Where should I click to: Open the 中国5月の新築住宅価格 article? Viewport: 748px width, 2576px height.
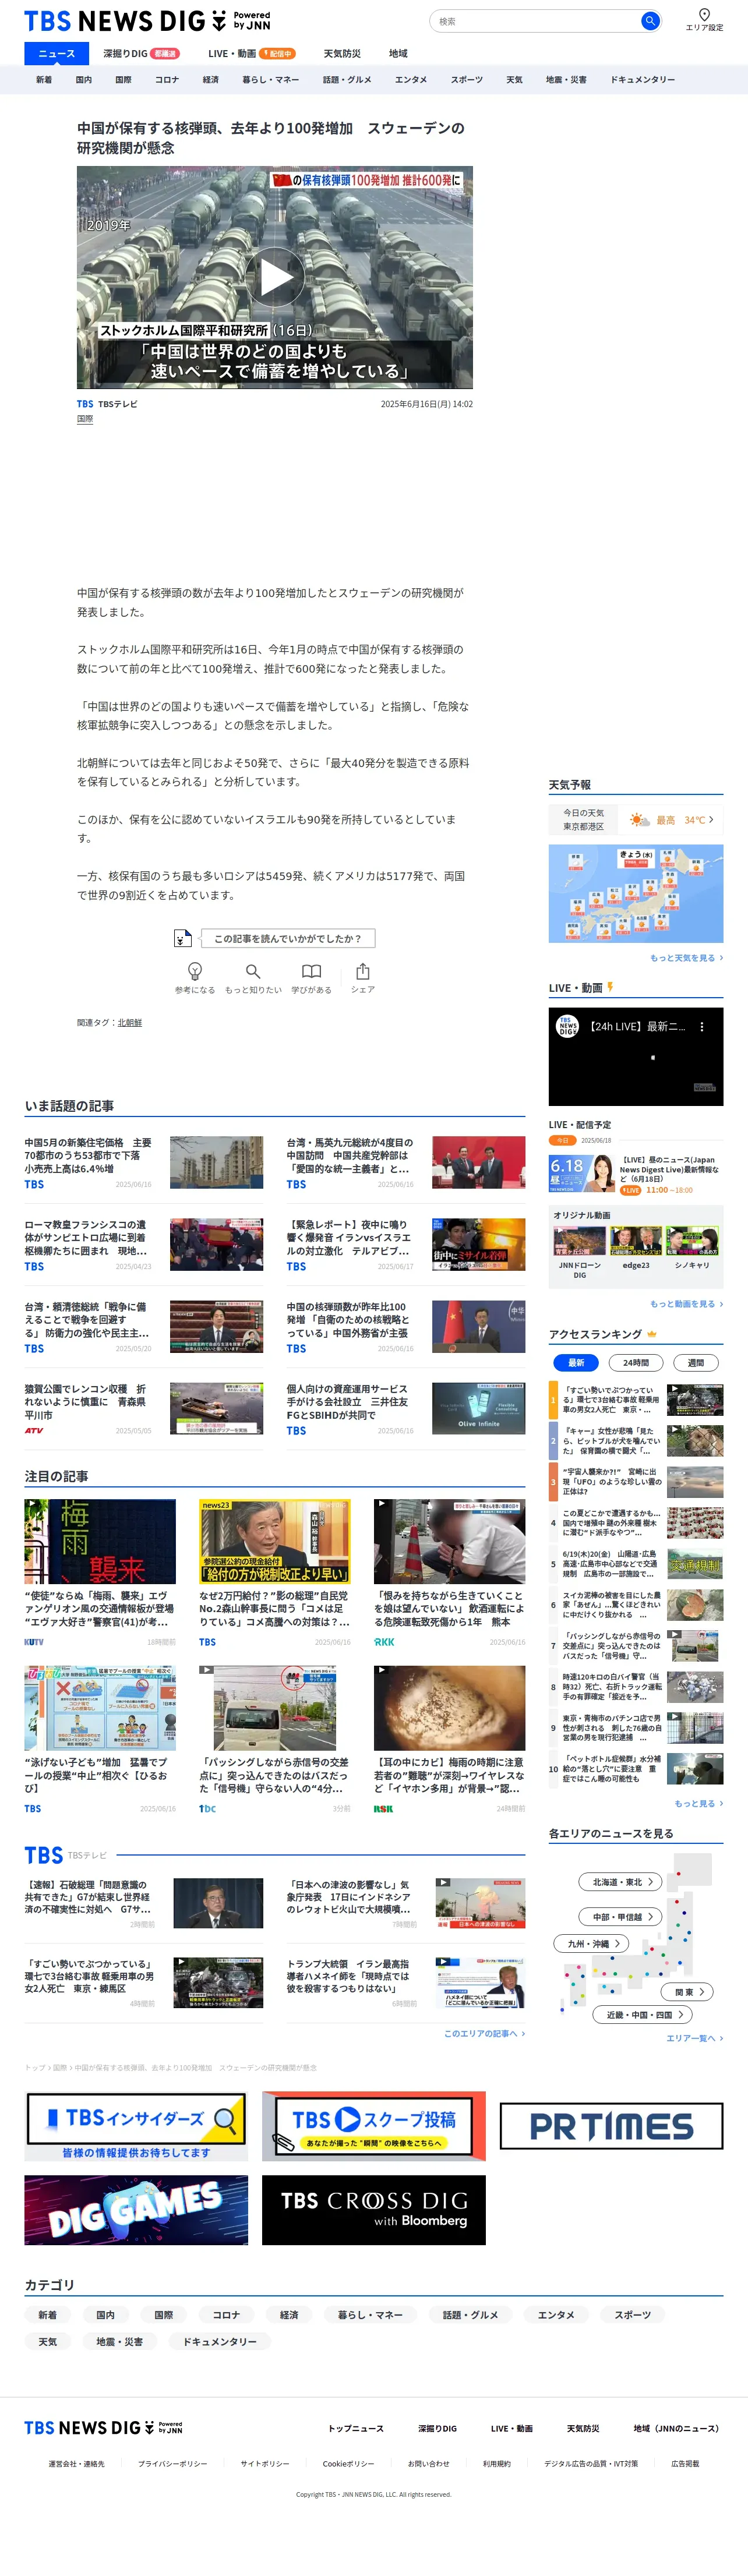[x=144, y=1162]
